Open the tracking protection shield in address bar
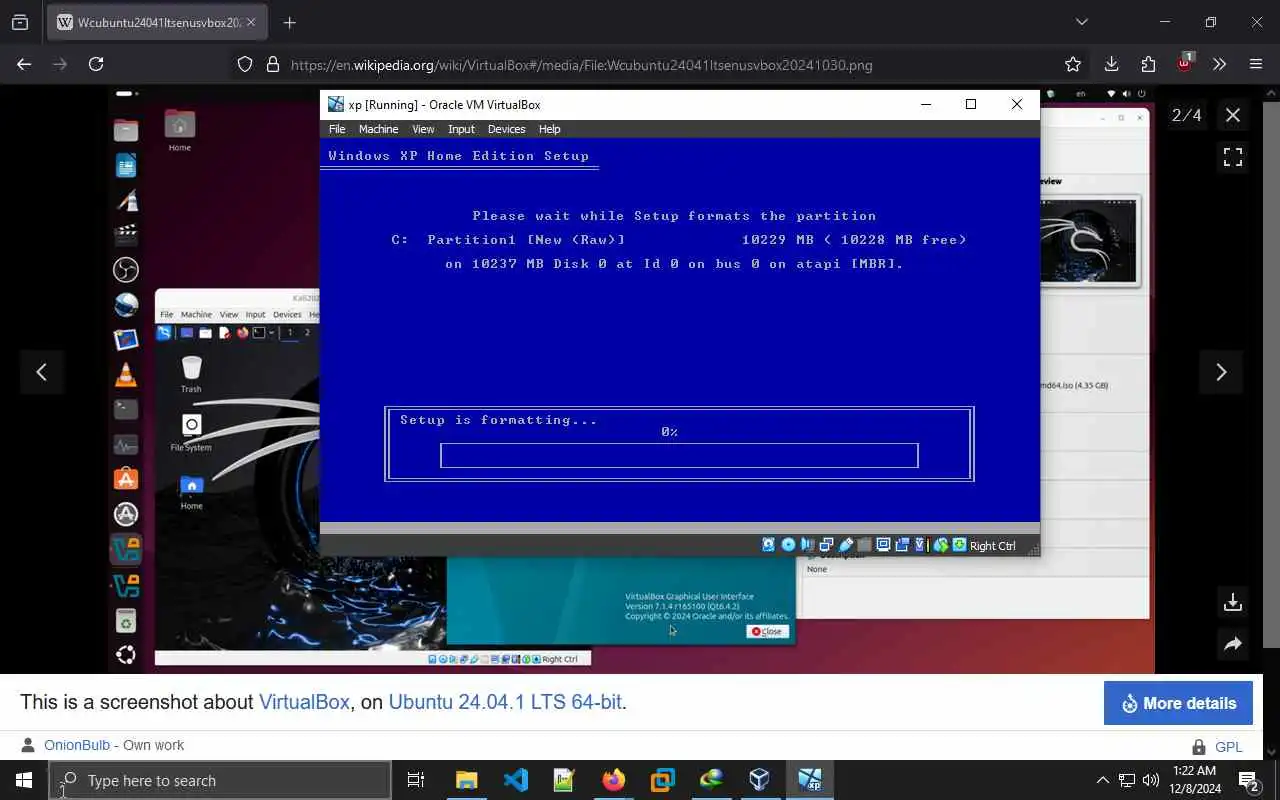This screenshot has height=800, width=1280. pos(245,64)
